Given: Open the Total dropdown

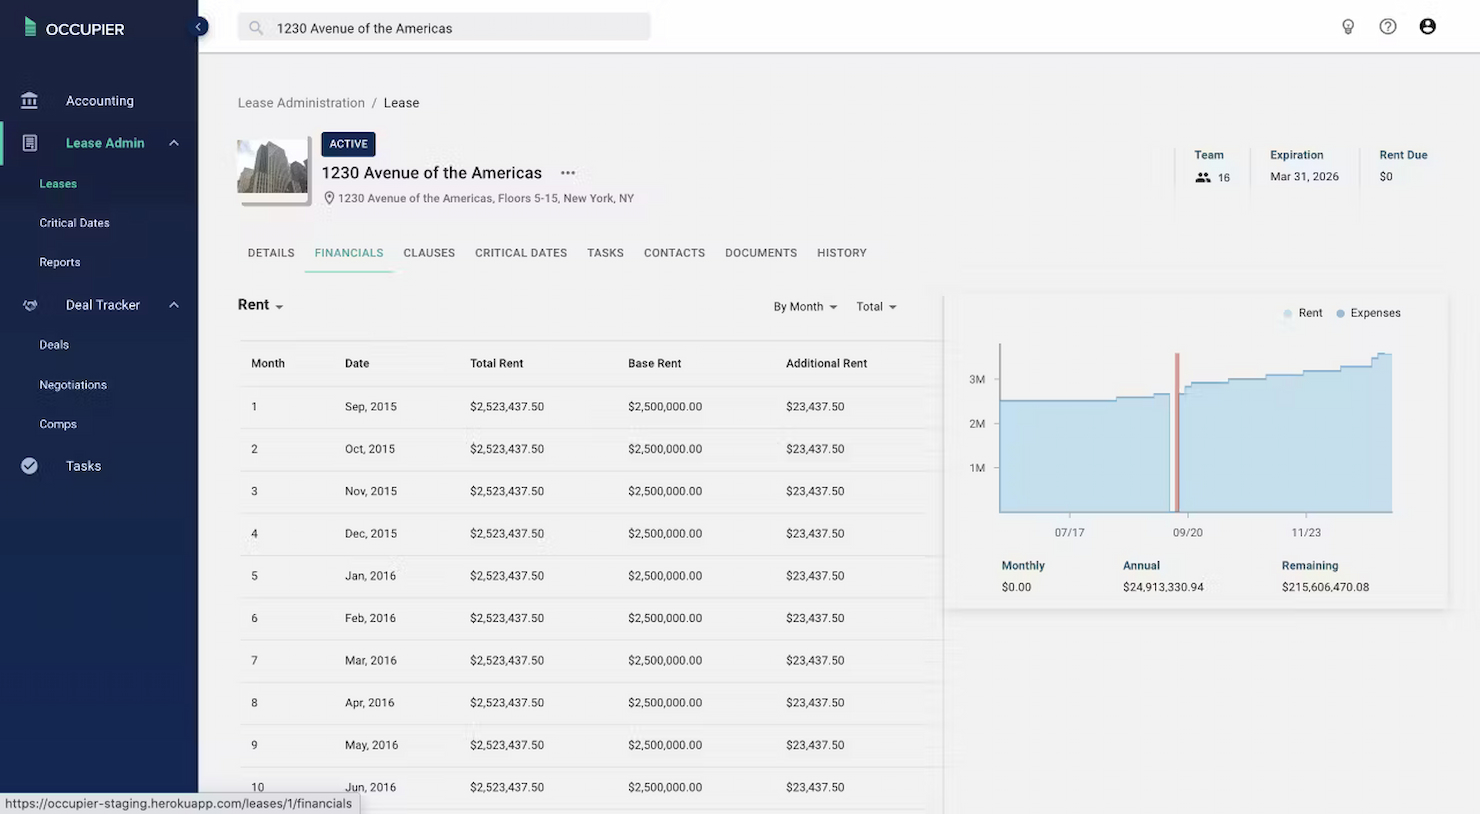Looking at the screenshot, I should coord(875,306).
